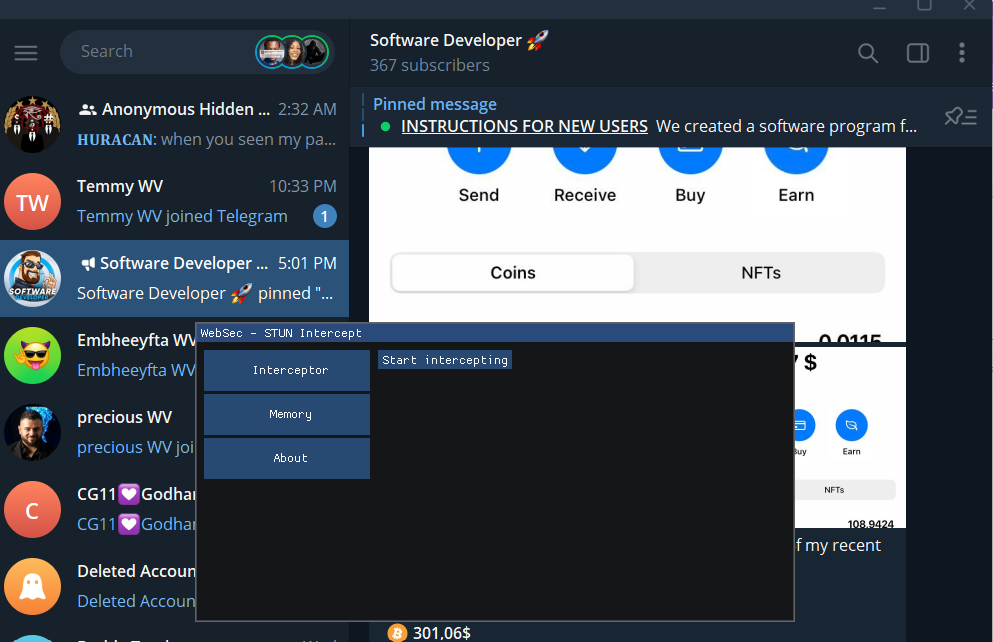The height and width of the screenshot is (642, 993).
Task: Click the WebSec - STUN Intercept title bar
Action: coord(495,333)
